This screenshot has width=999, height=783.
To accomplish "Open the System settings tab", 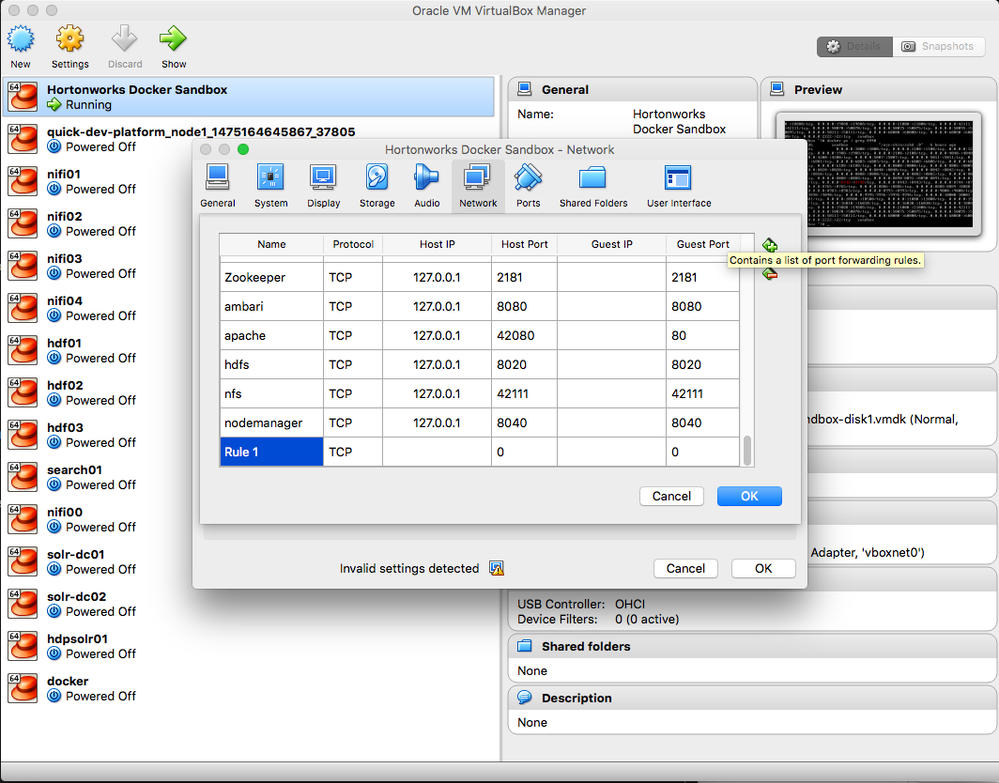I will tap(270, 185).
